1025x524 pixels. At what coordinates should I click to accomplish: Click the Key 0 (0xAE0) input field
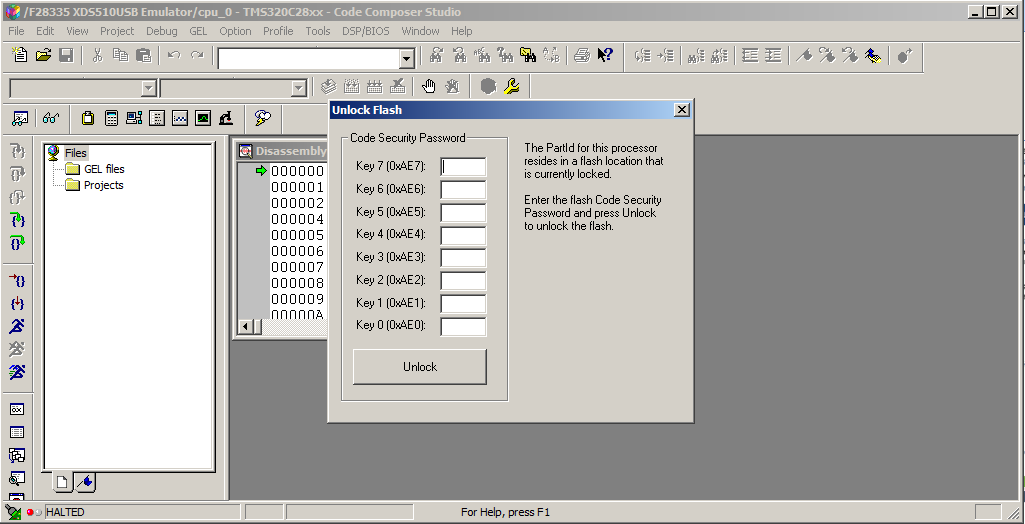pyautogui.click(x=463, y=326)
